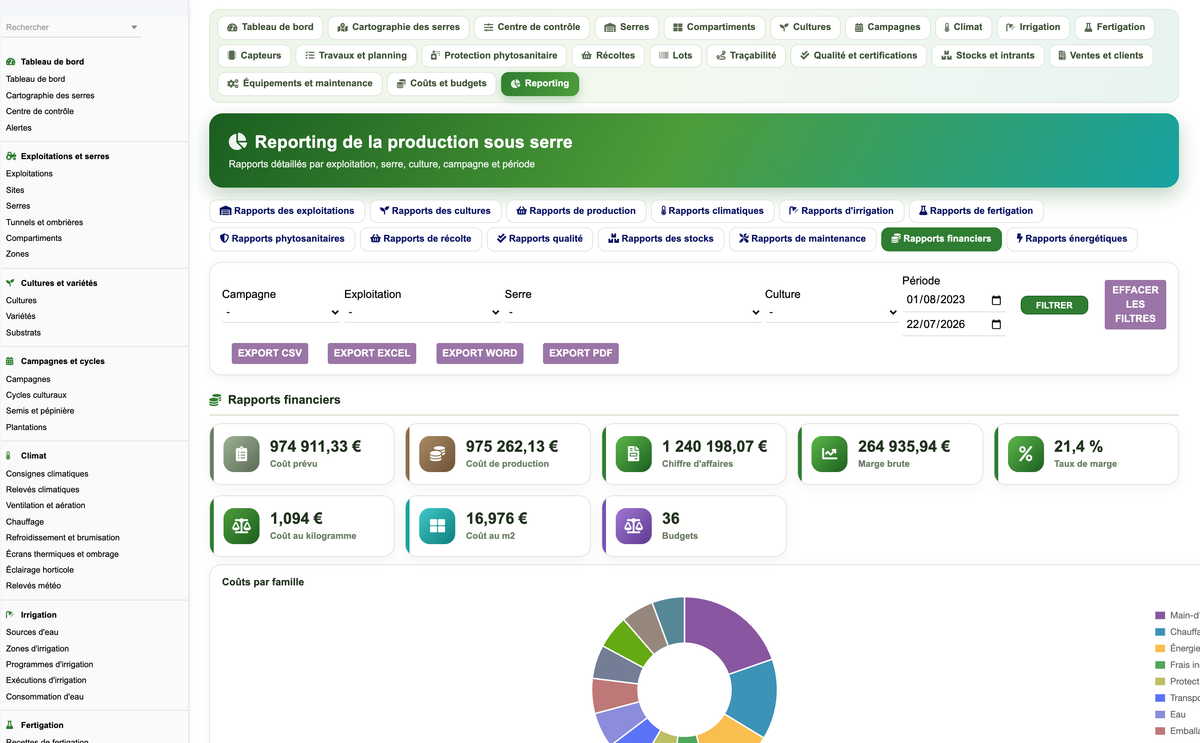Click the clipboard icon on Coût prévu card

tap(241, 454)
